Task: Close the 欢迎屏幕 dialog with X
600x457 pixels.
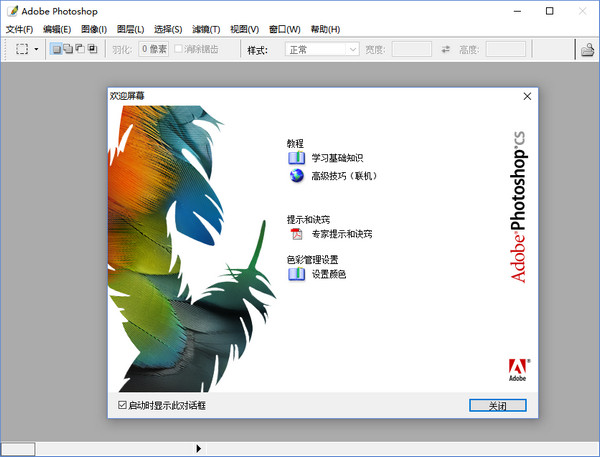Action: (x=527, y=96)
